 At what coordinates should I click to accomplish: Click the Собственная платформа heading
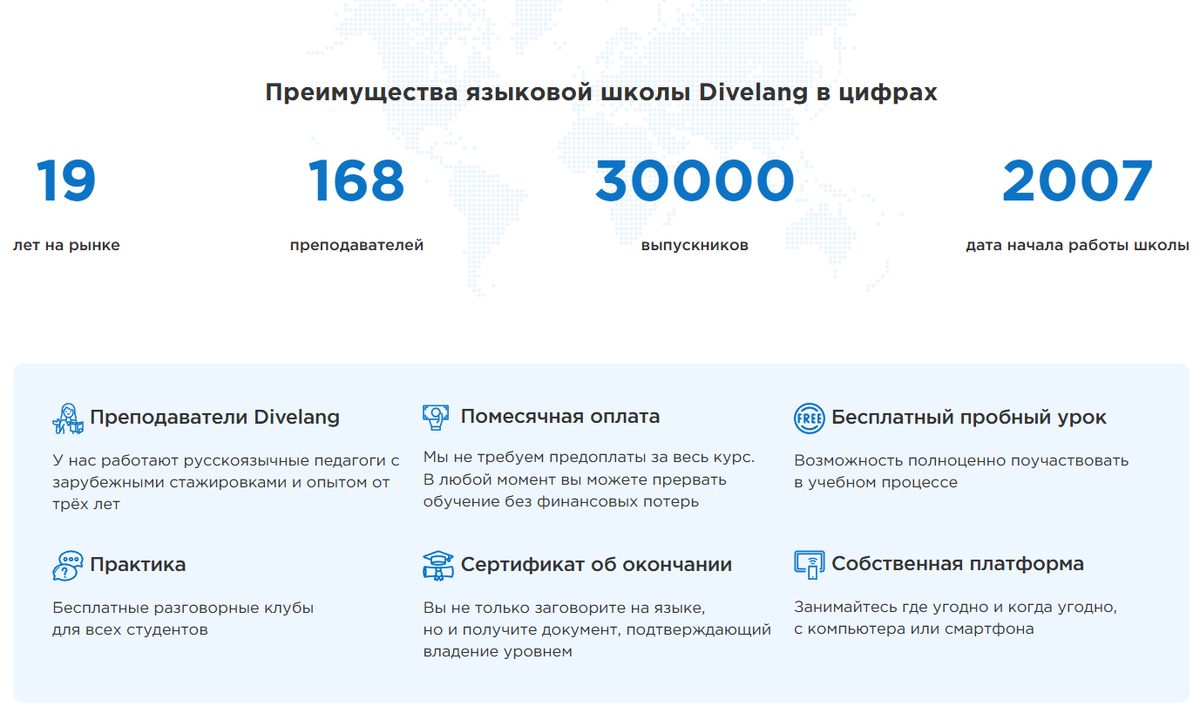pos(958,564)
